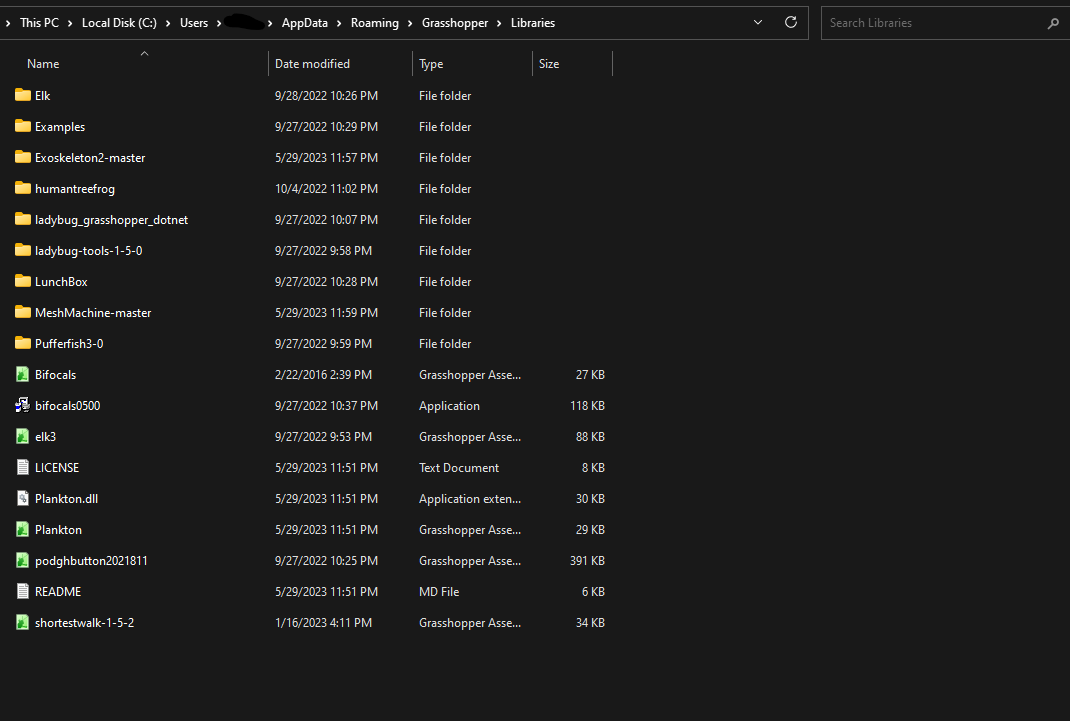Click the Exoskeleton2-master folder icon
The width and height of the screenshot is (1070, 721).
click(x=23, y=157)
